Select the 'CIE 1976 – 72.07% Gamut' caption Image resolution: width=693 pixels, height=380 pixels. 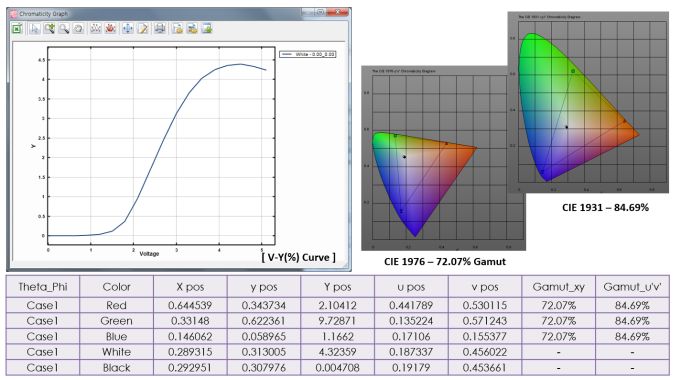(x=445, y=262)
